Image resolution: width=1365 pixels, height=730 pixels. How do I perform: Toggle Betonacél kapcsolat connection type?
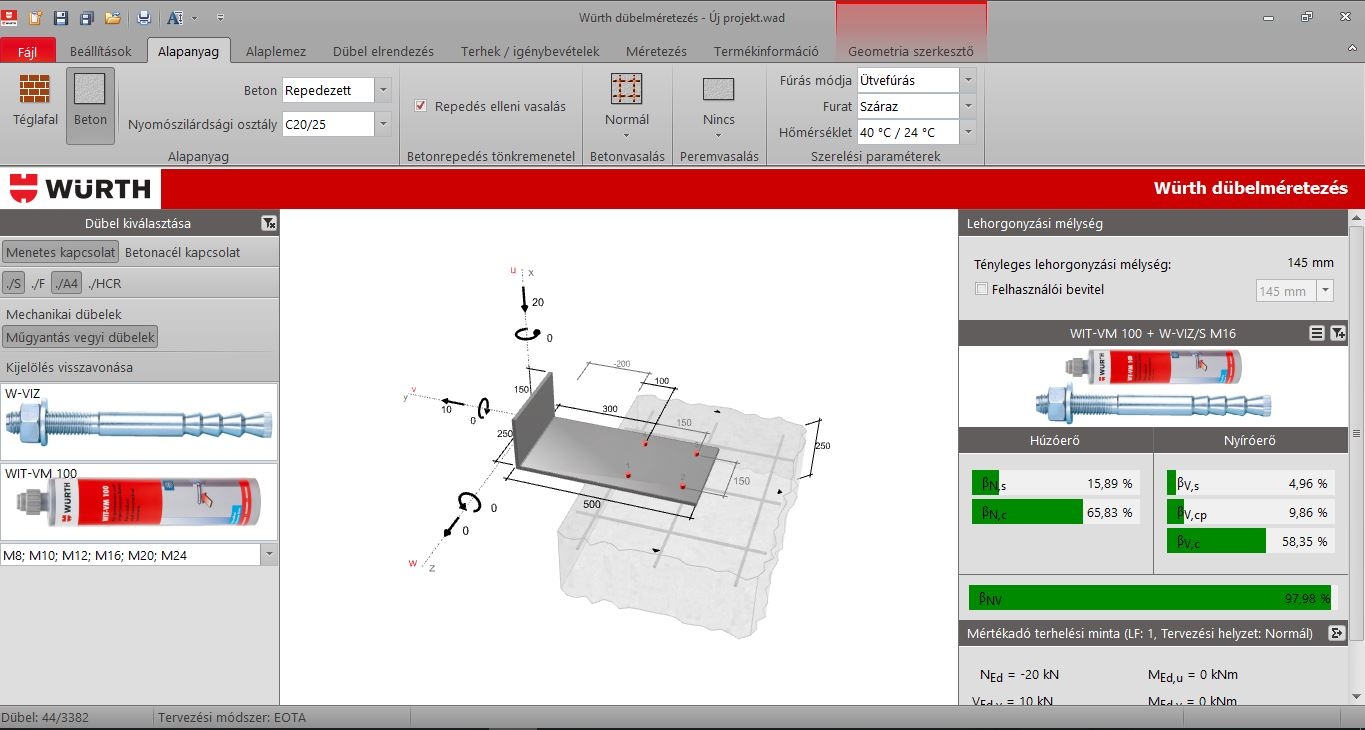pos(183,252)
